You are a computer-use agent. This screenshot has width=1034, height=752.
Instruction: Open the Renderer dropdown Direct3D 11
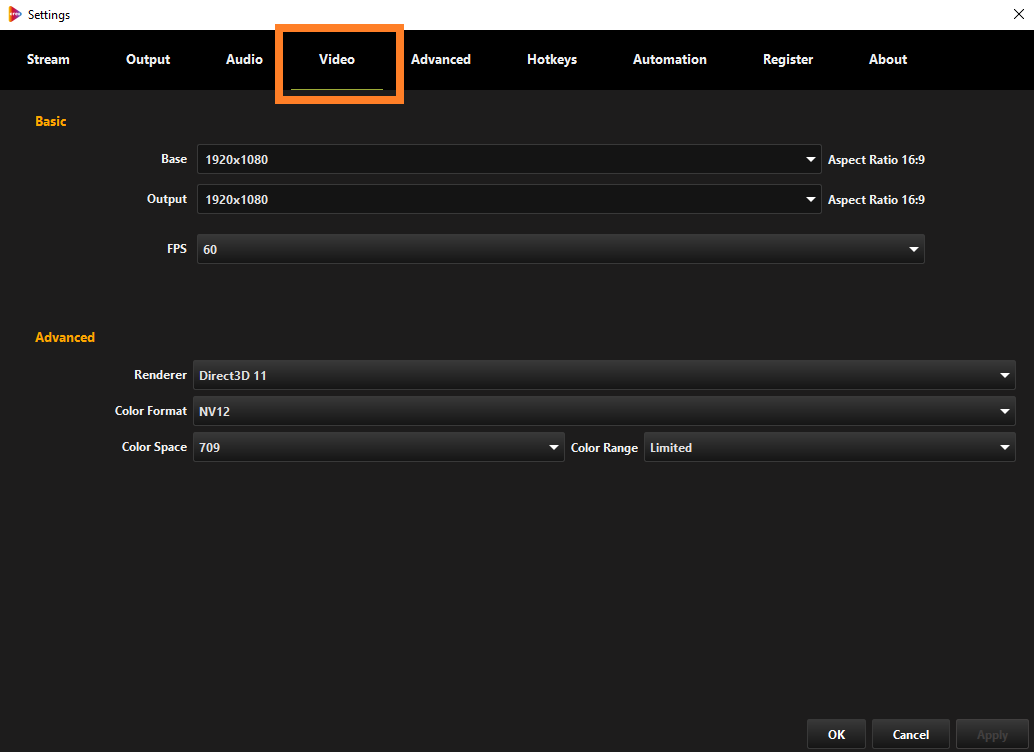click(604, 375)
